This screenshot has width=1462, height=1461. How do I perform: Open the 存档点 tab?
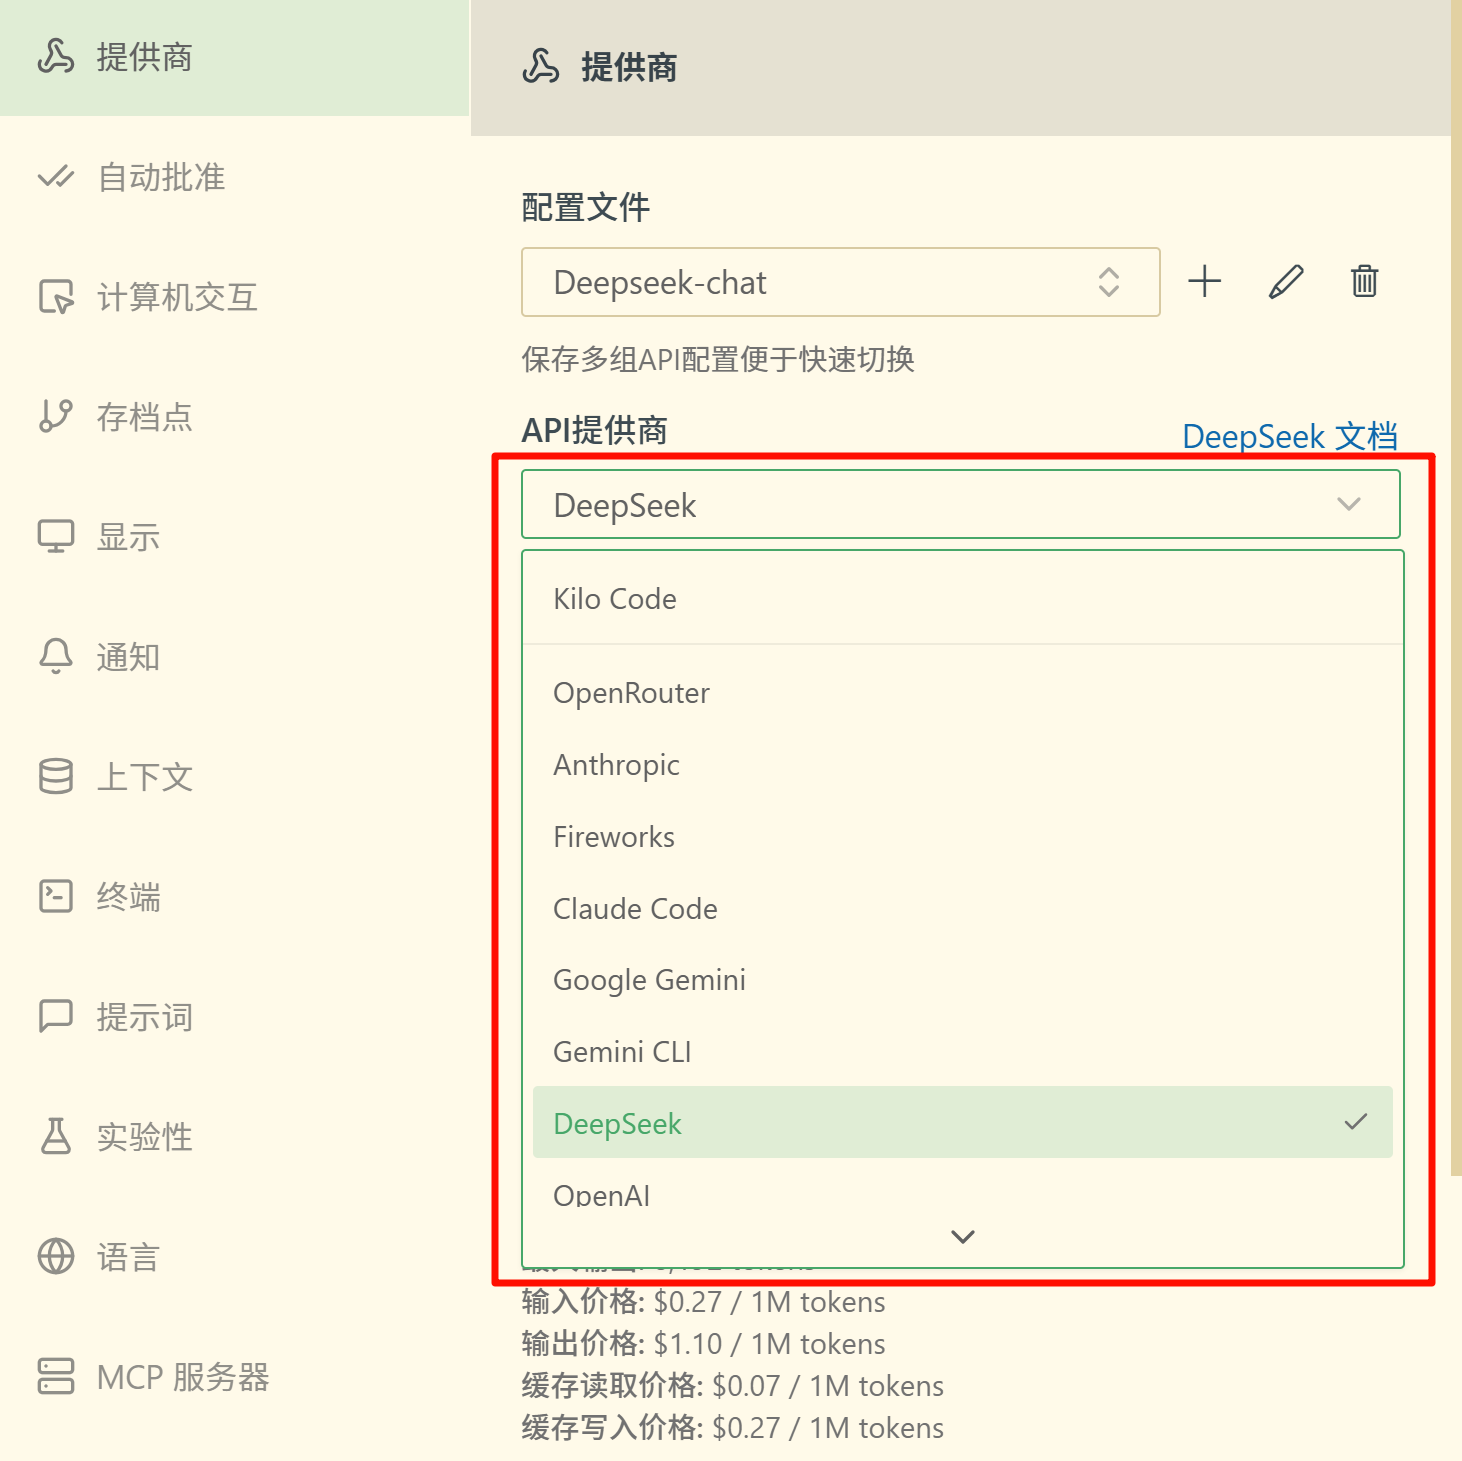pyautogui.click(x=235, y=417)
